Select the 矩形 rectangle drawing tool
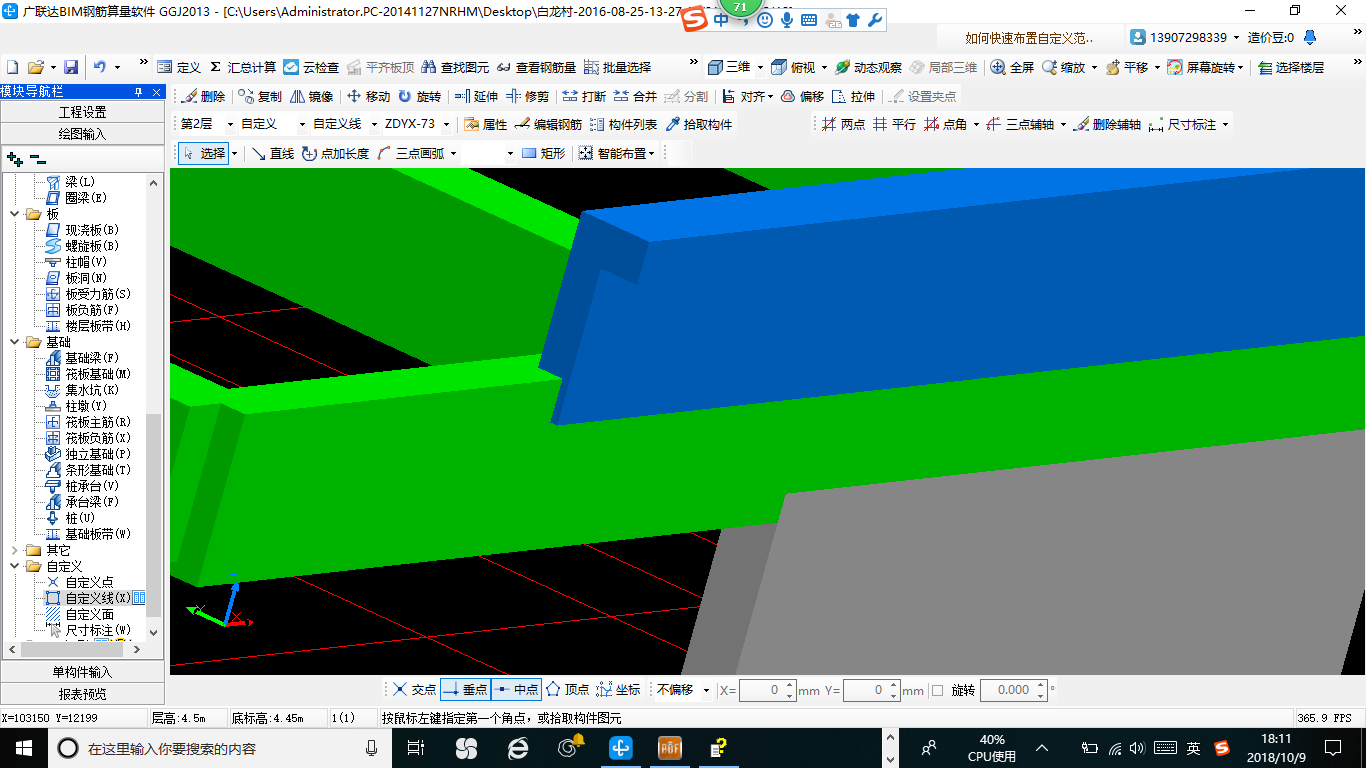1366x768 pixels. point(544,153)
